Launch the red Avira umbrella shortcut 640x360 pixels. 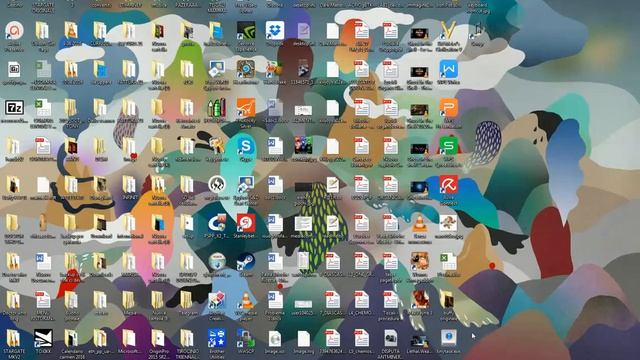(448, 184)
